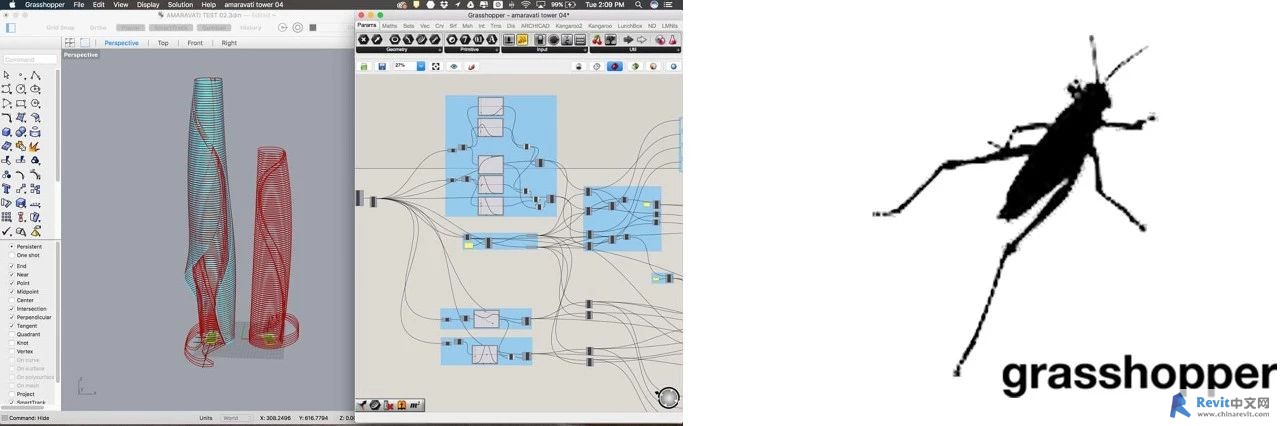Open the Solution menu in the menu bar
This screenshot has width=1280, height=426.
pyautogui.click(x=180, y=5)
